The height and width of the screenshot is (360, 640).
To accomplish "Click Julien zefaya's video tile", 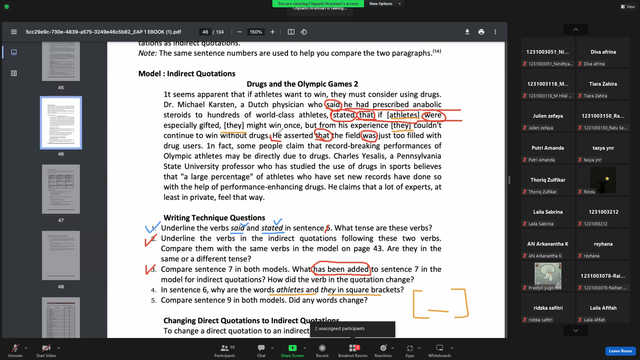I will click(548, 116).
